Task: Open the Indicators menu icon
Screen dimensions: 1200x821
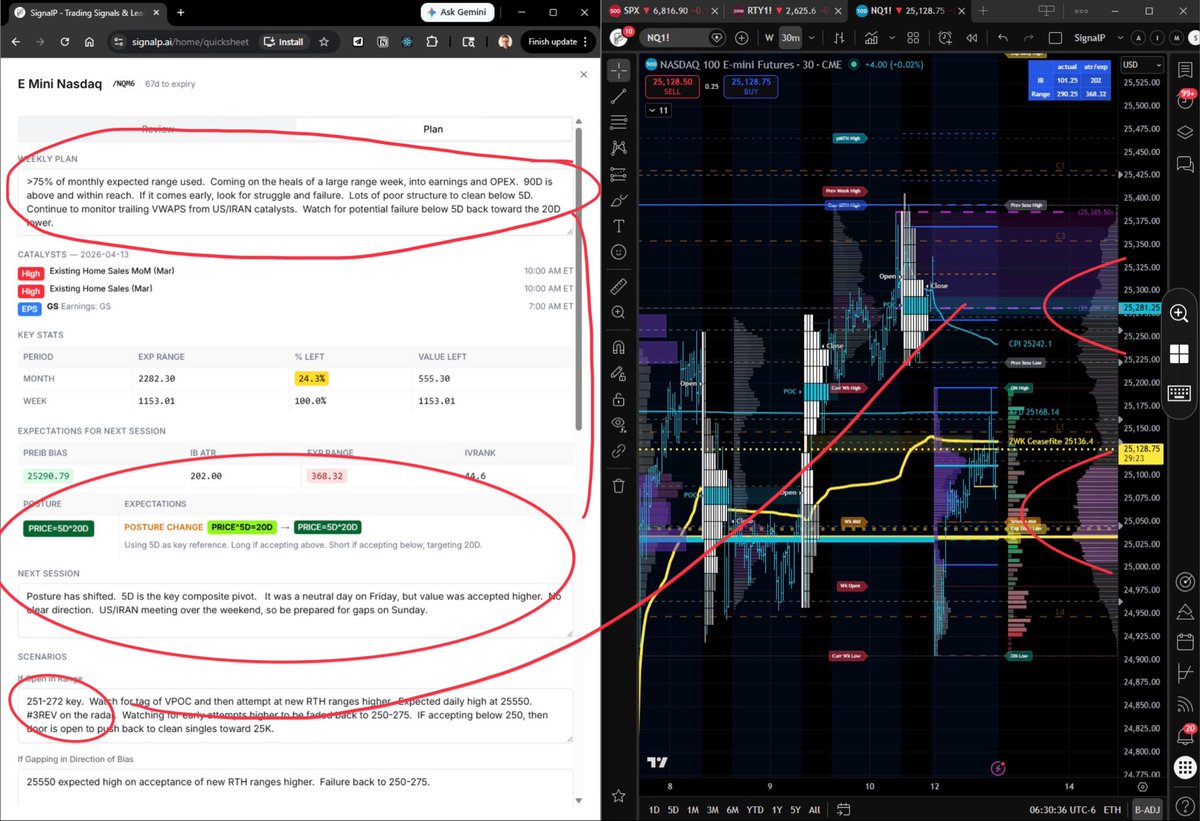Action: click(871, 38)
